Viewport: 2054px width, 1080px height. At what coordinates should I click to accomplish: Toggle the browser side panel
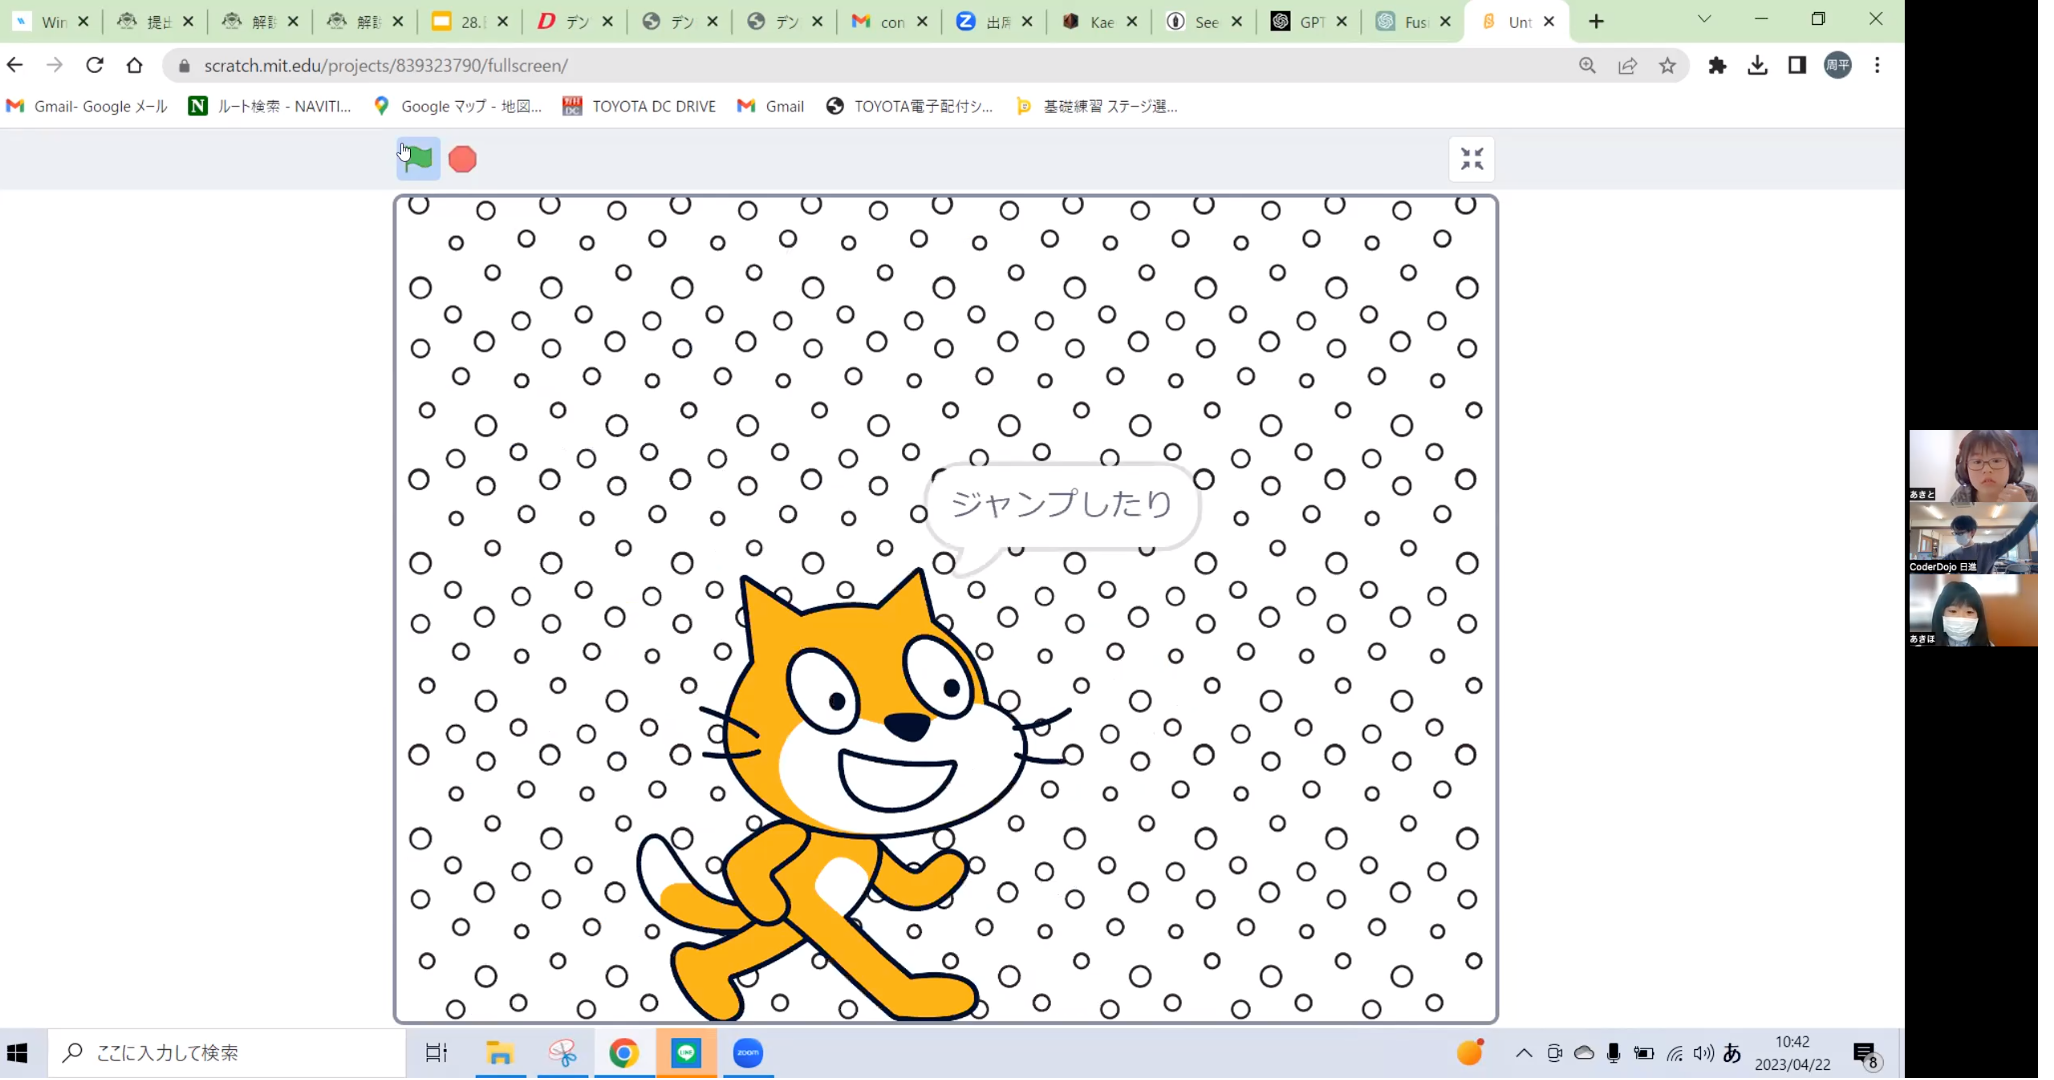pyautogui.click(x=1797, y=65)
